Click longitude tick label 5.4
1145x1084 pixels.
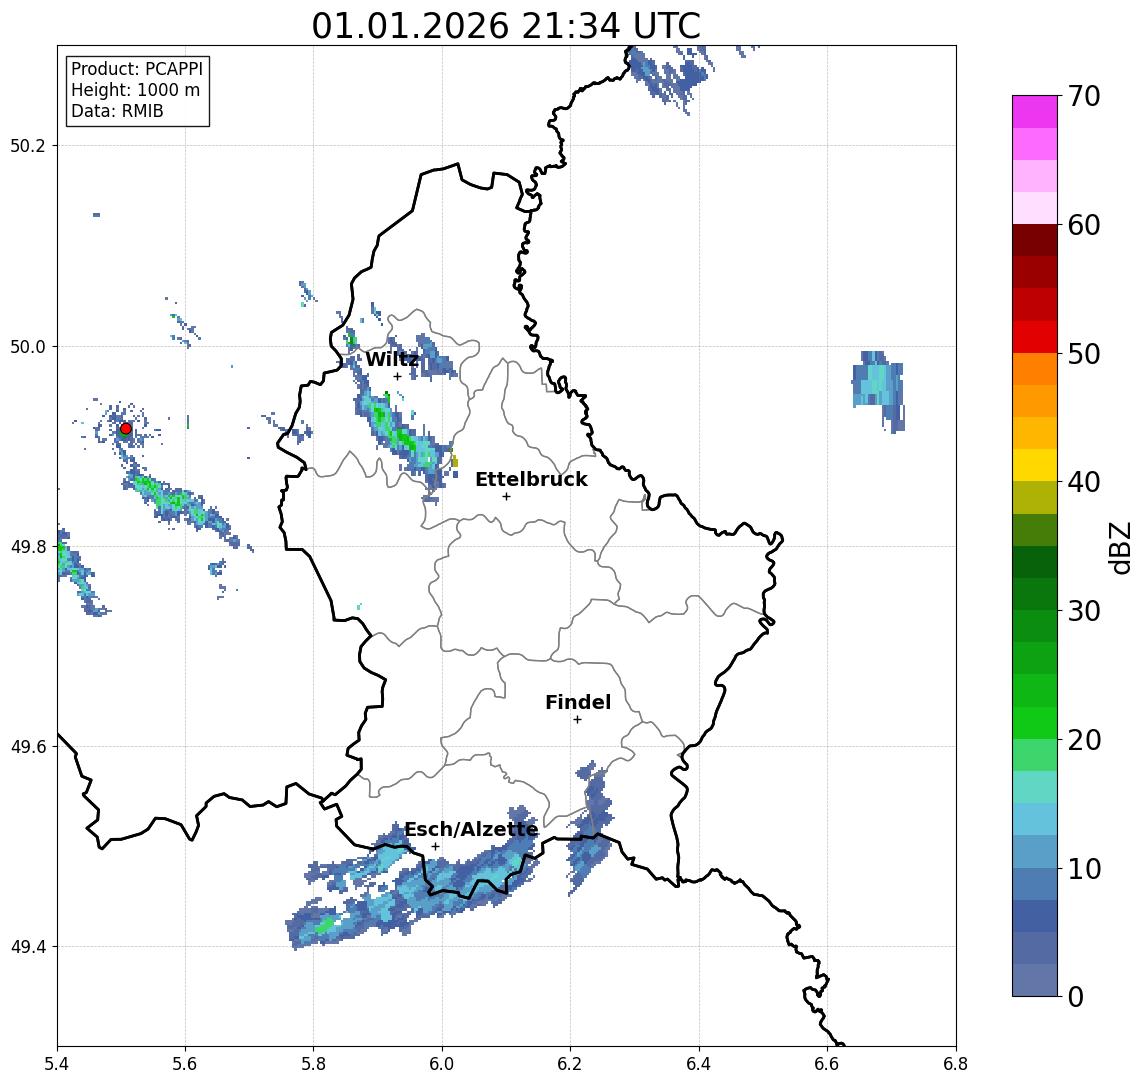57,1064
